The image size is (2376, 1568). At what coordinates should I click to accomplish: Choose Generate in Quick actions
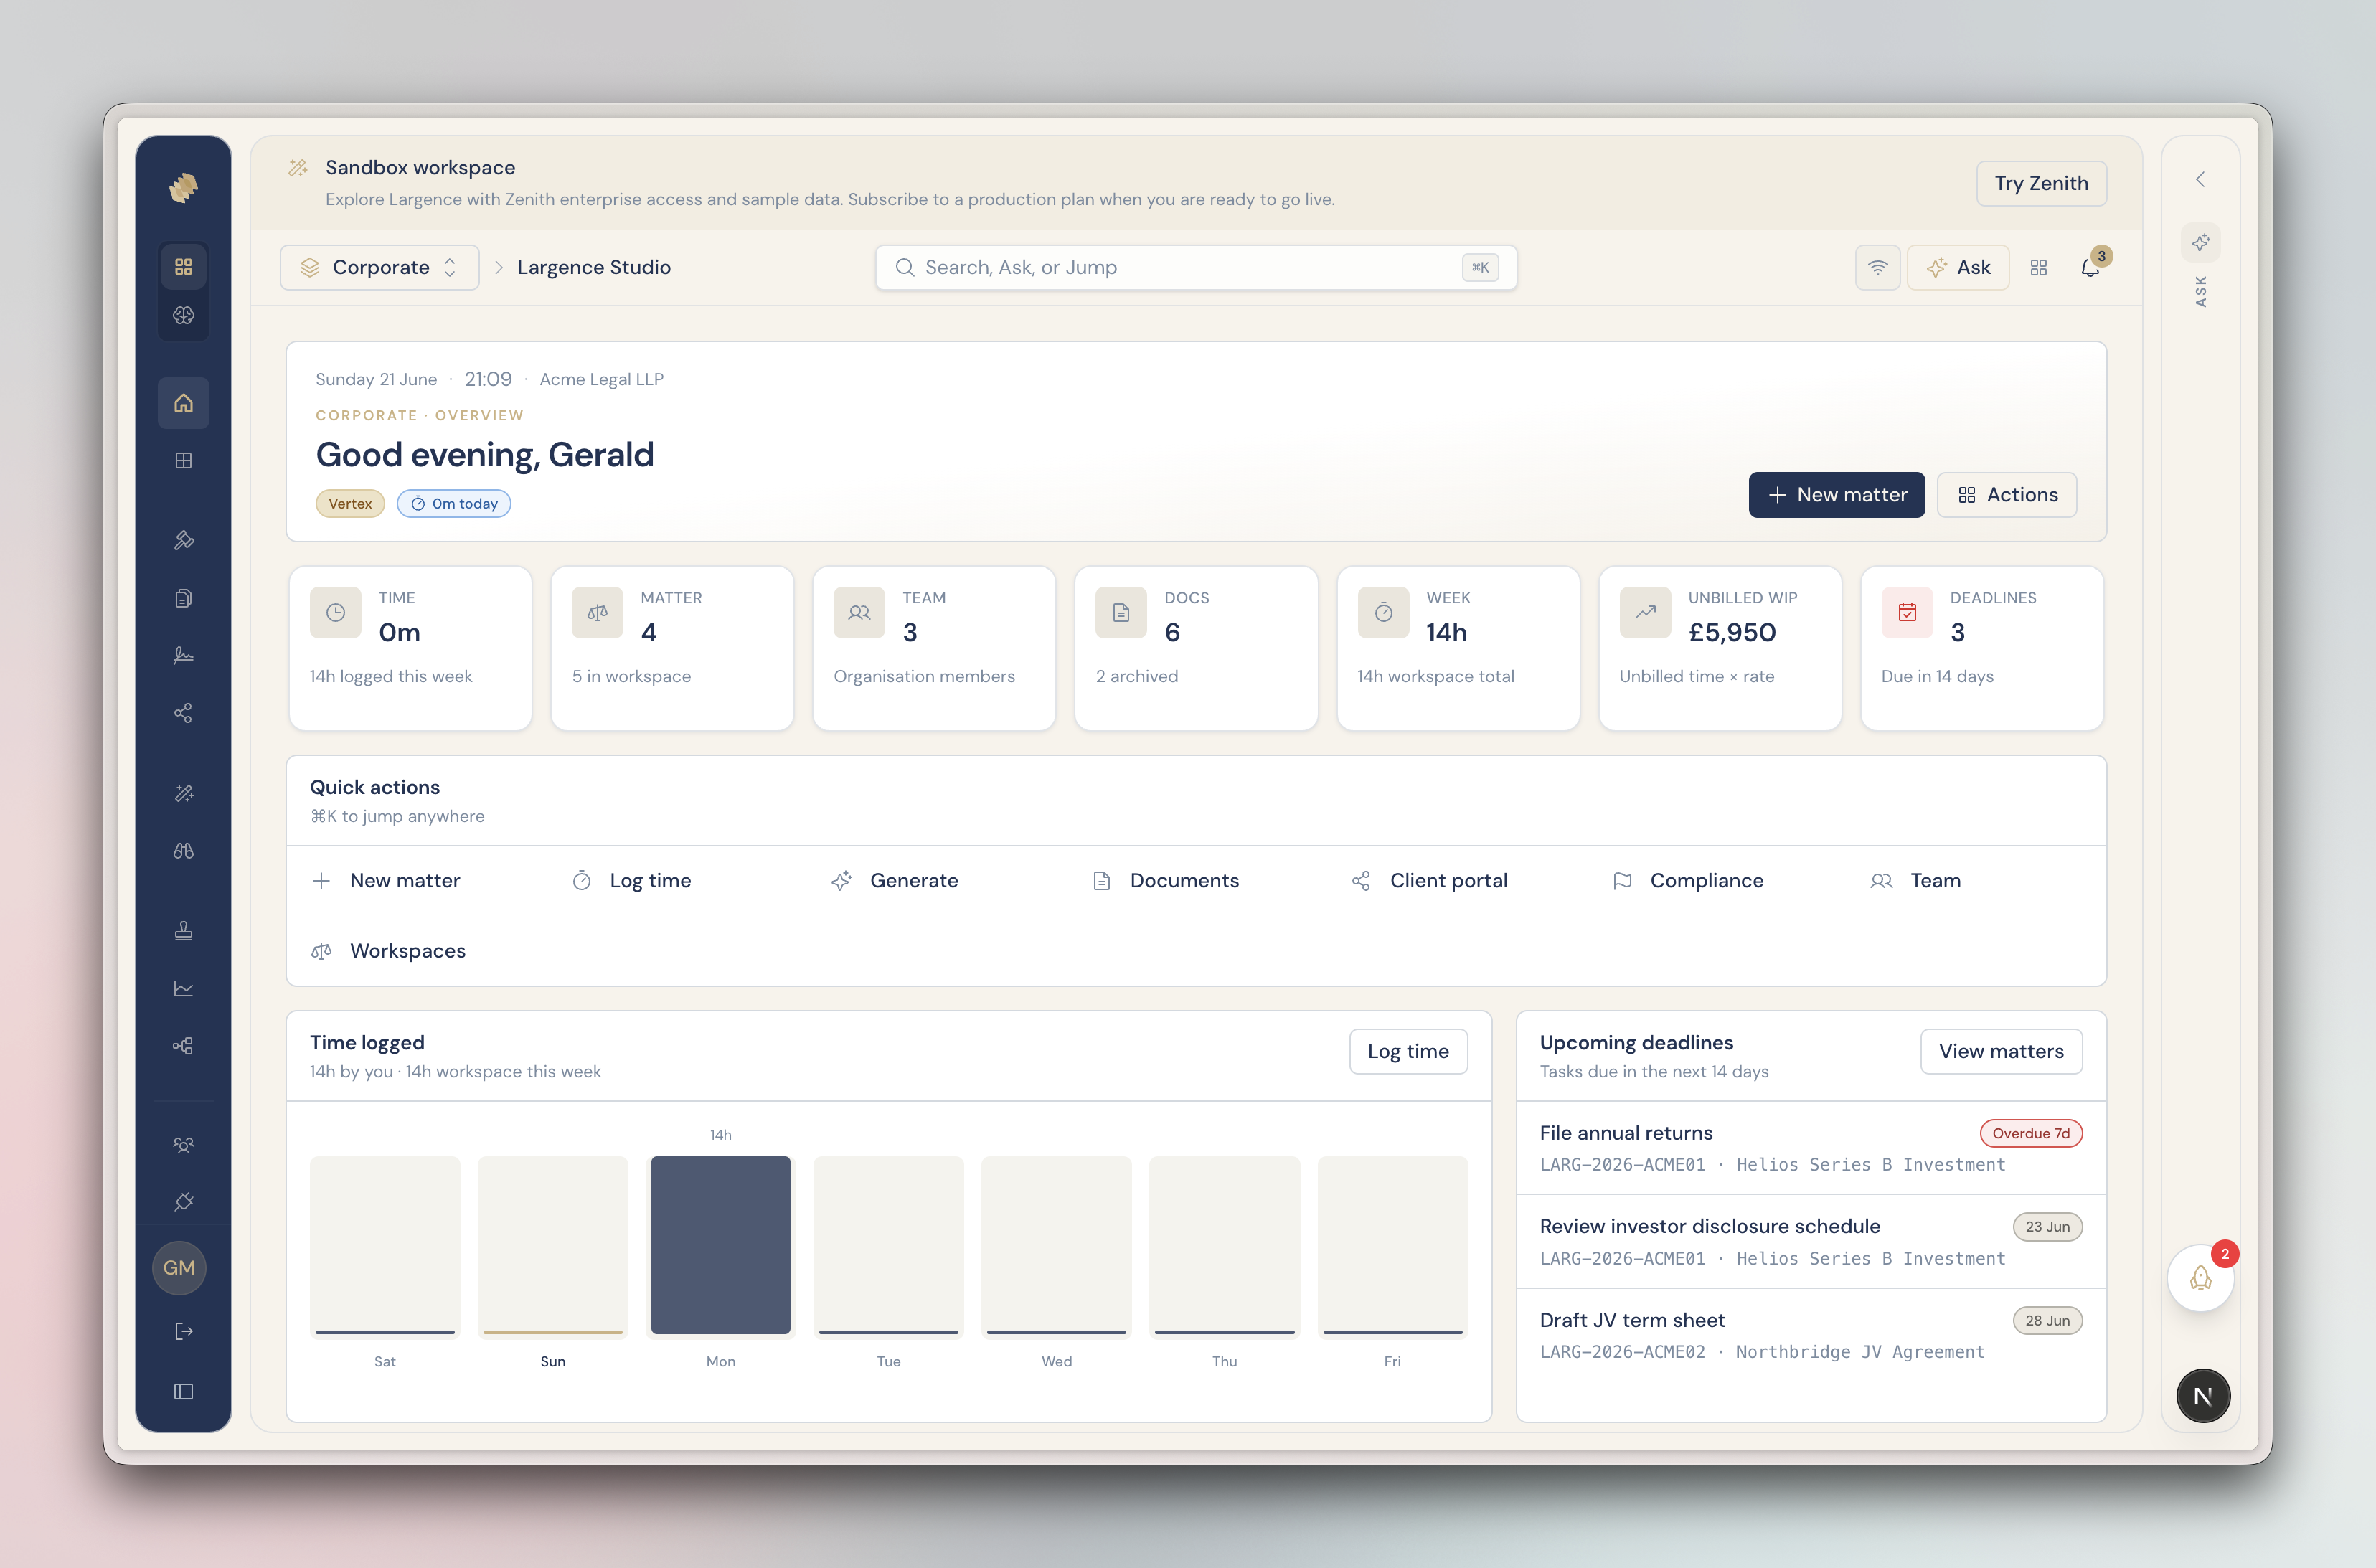894,881
